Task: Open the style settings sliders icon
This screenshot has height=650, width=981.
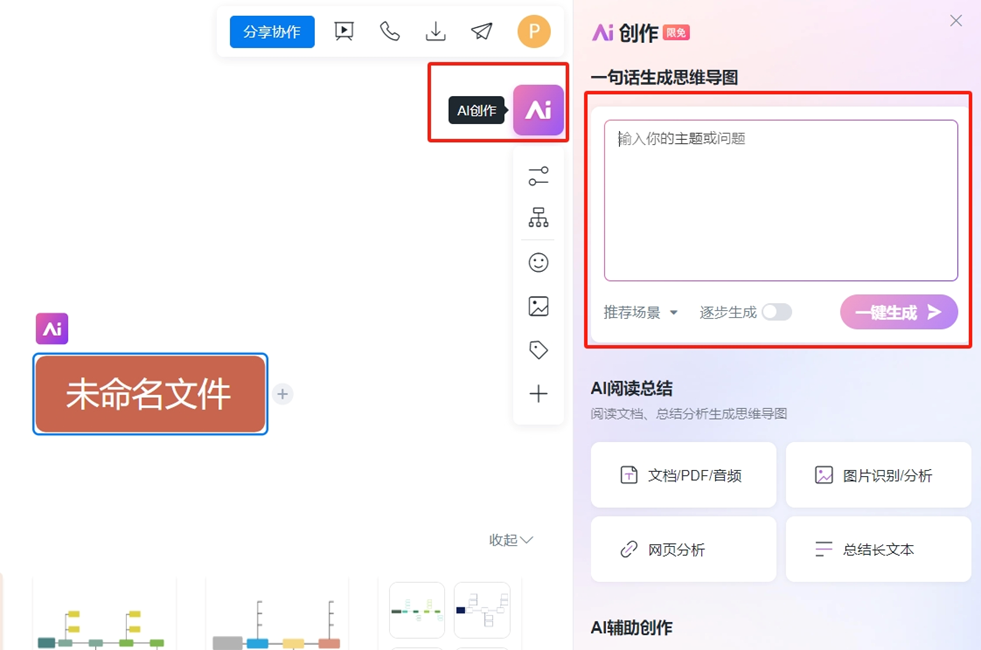Action: 538,176
